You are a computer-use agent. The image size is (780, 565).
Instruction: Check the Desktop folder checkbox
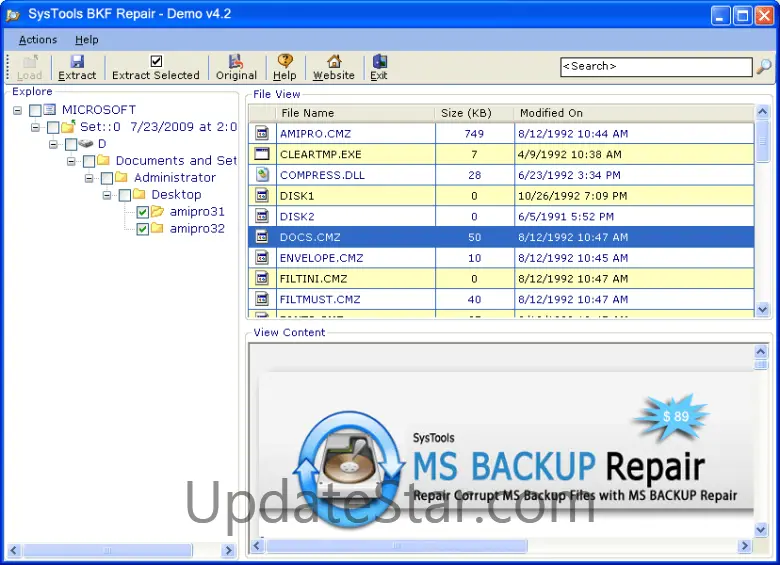(125, 195)
